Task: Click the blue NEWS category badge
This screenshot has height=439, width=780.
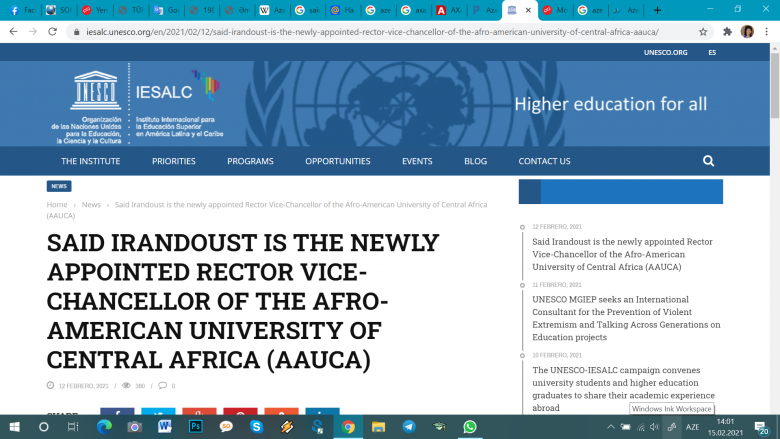Action: (59, 186)
